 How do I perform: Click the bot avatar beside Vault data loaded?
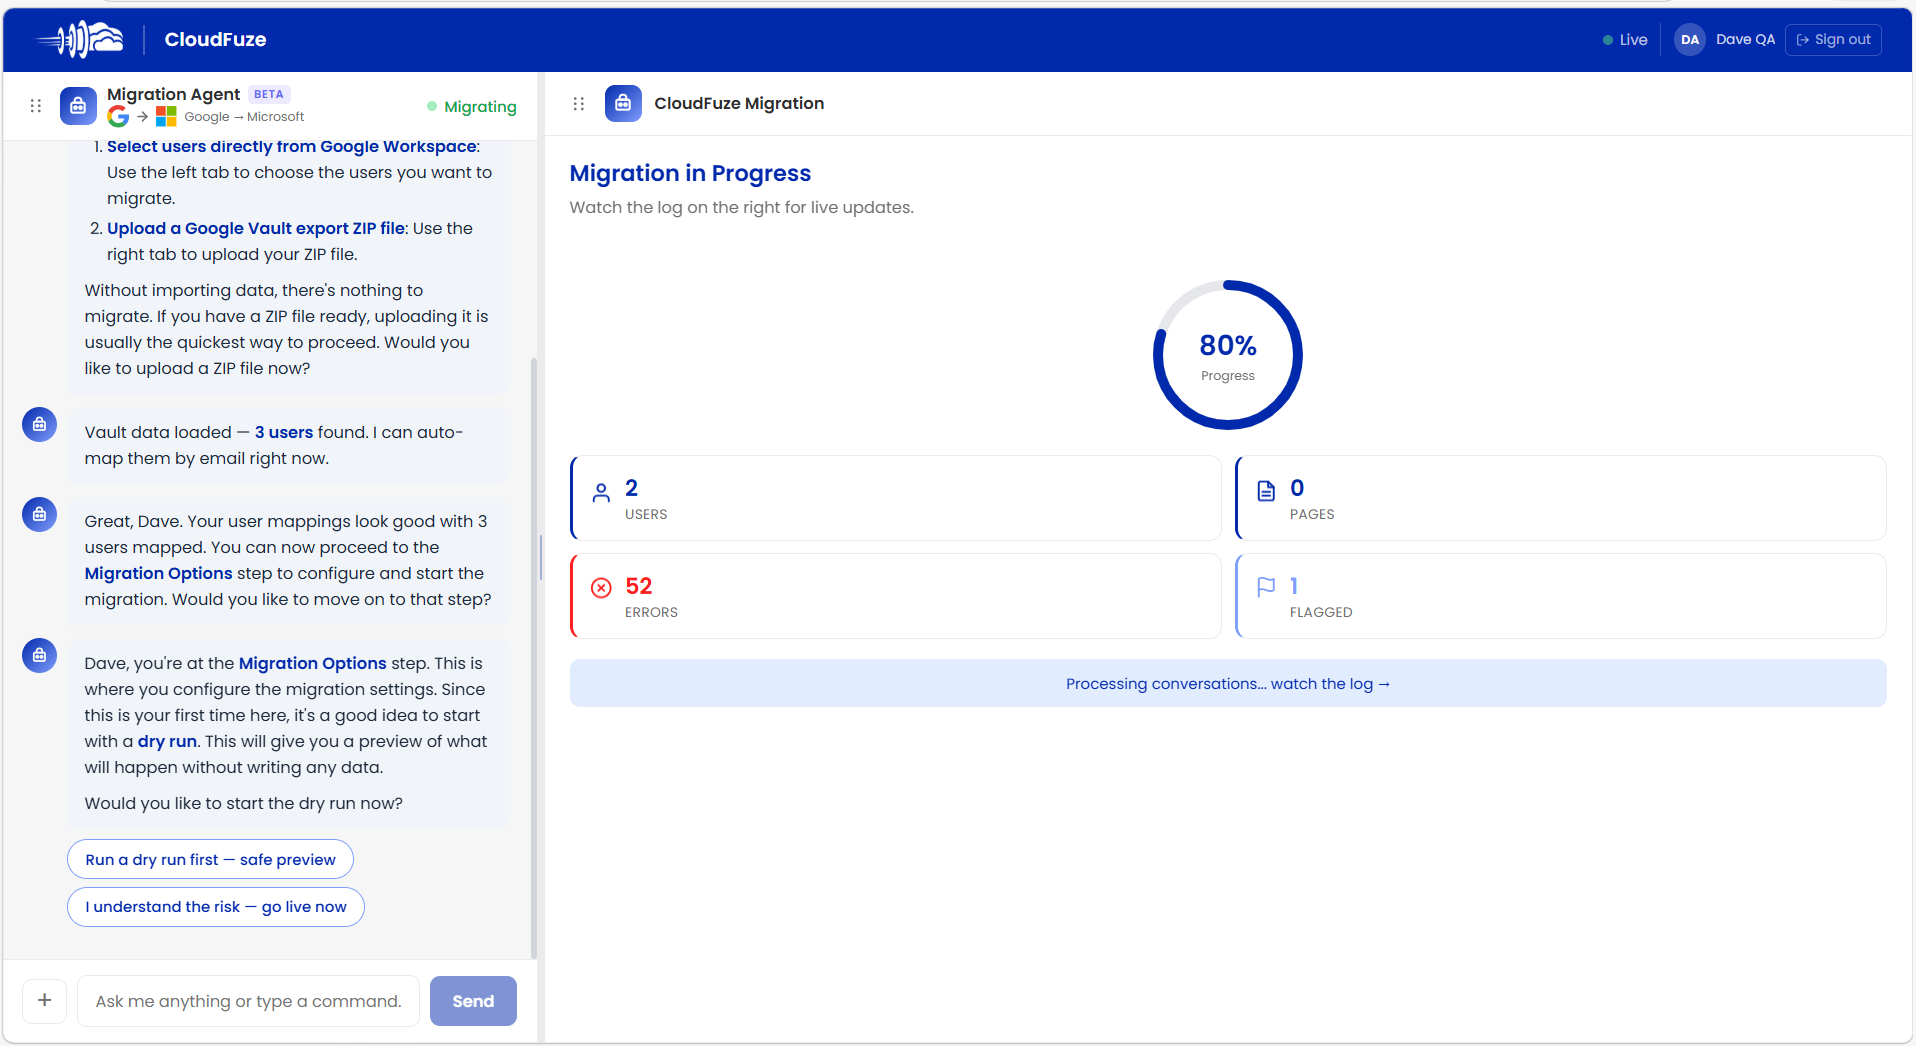(39, 425)
